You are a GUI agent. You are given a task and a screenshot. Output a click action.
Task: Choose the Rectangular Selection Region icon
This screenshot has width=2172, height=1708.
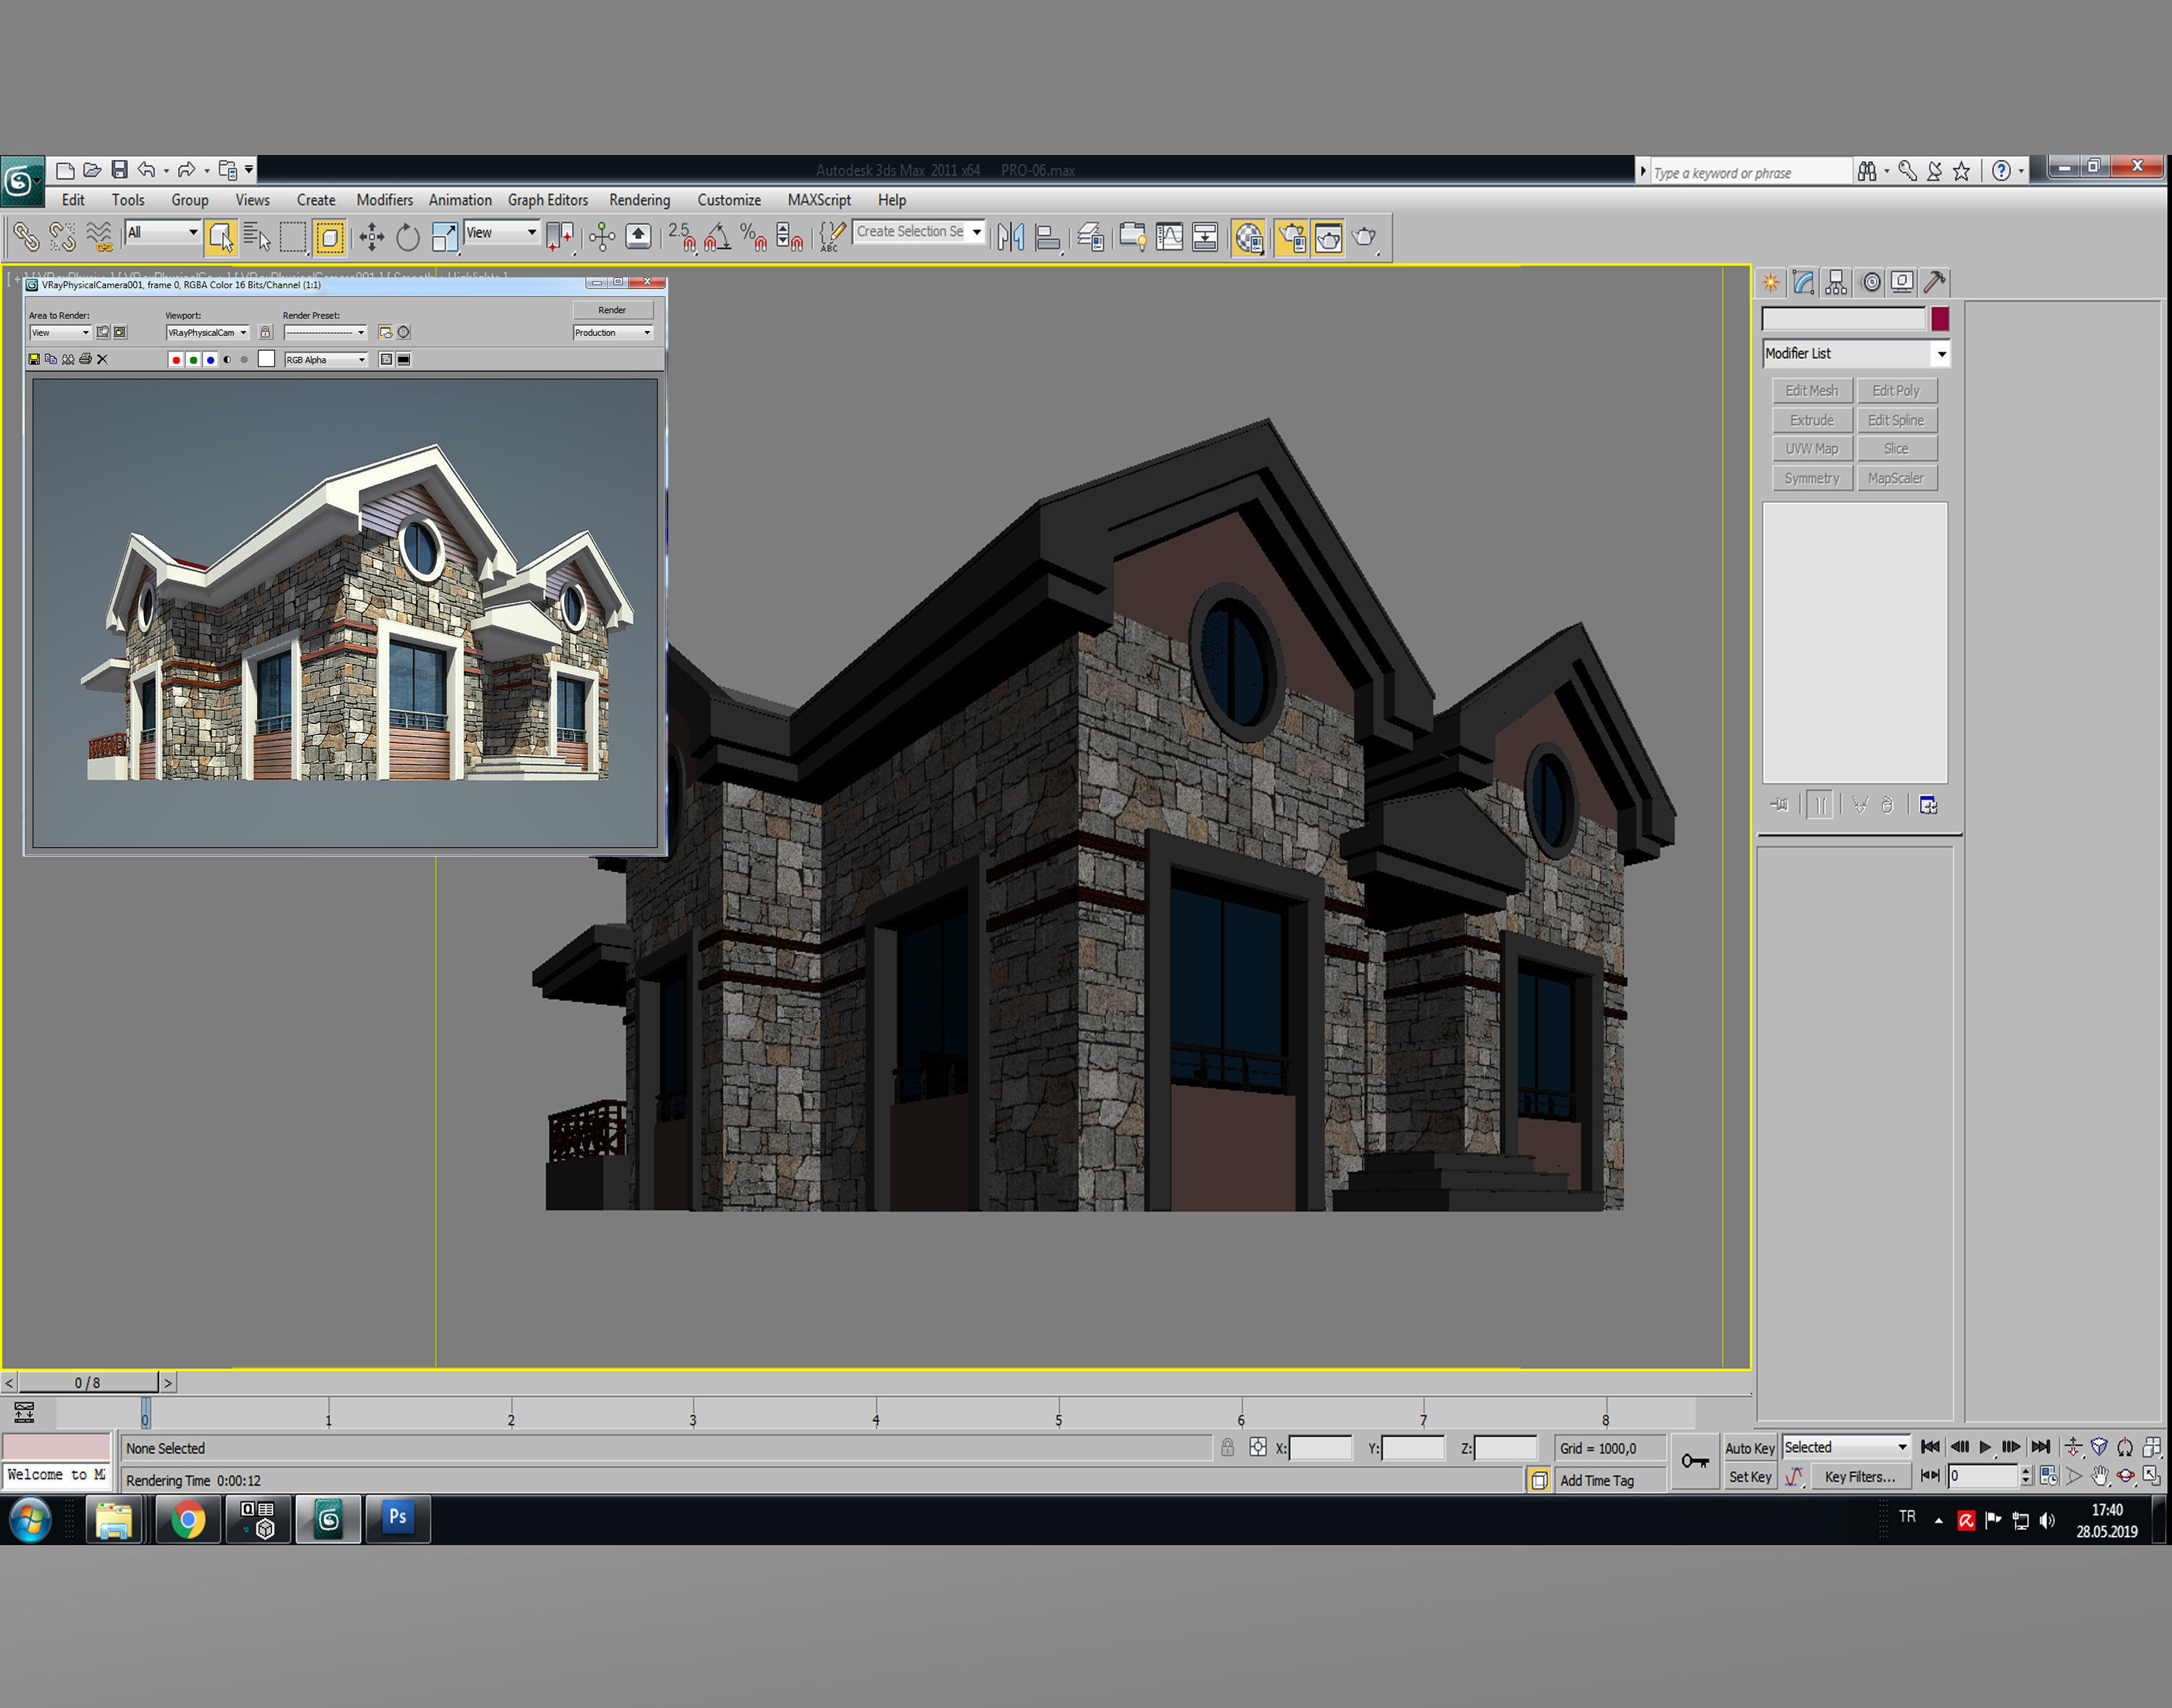point(293,237)
